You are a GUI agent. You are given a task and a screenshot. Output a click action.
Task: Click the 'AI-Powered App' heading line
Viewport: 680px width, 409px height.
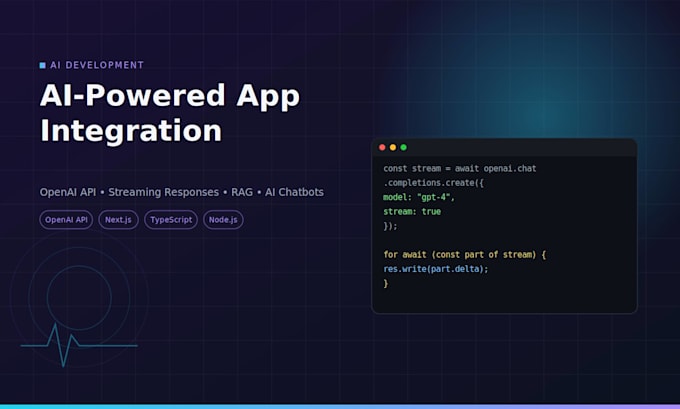[x=170, y=96]
